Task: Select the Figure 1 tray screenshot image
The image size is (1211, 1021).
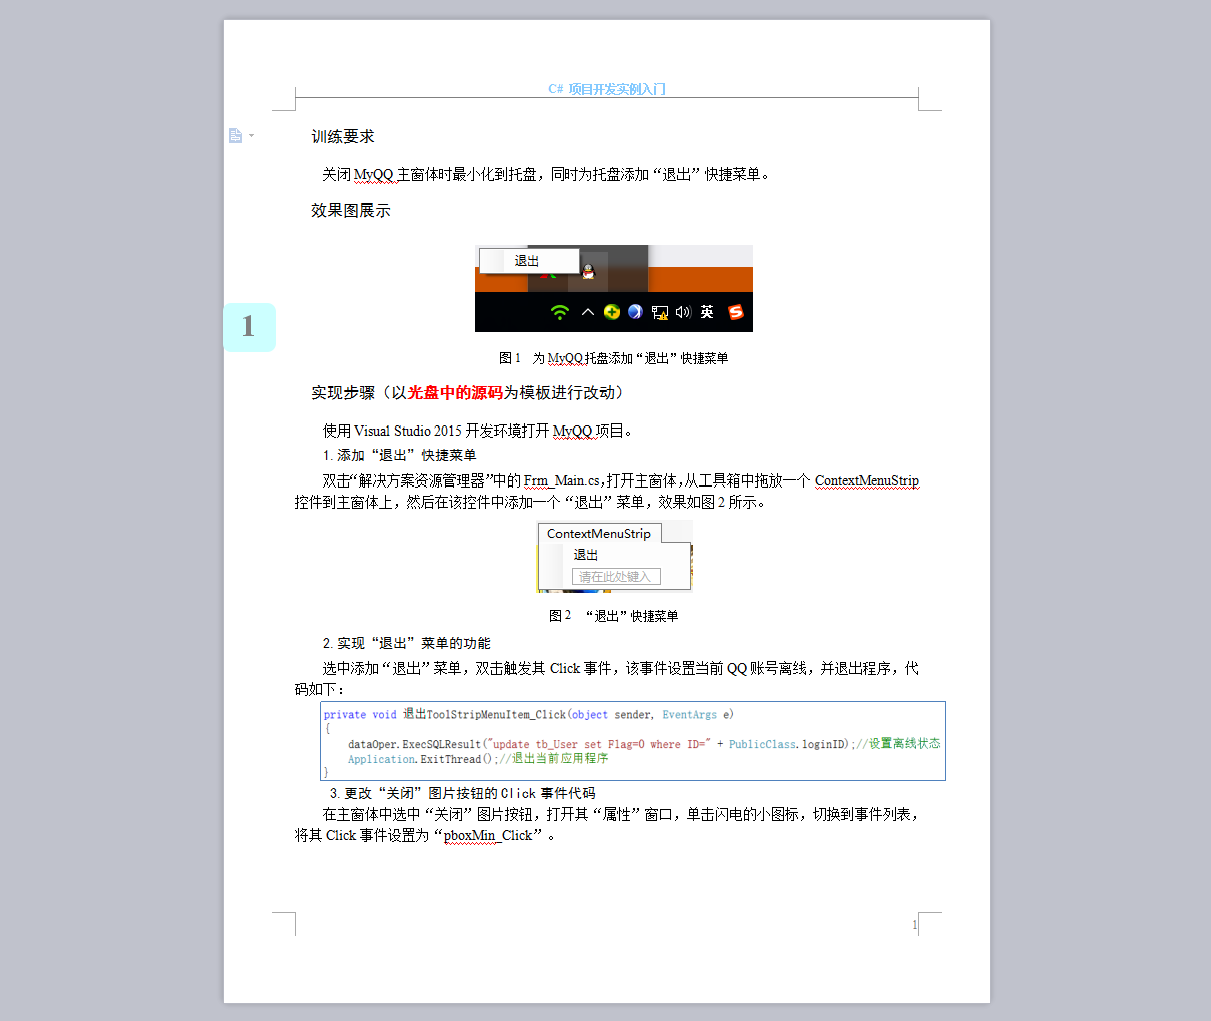Action: click(x=614, y=288)
